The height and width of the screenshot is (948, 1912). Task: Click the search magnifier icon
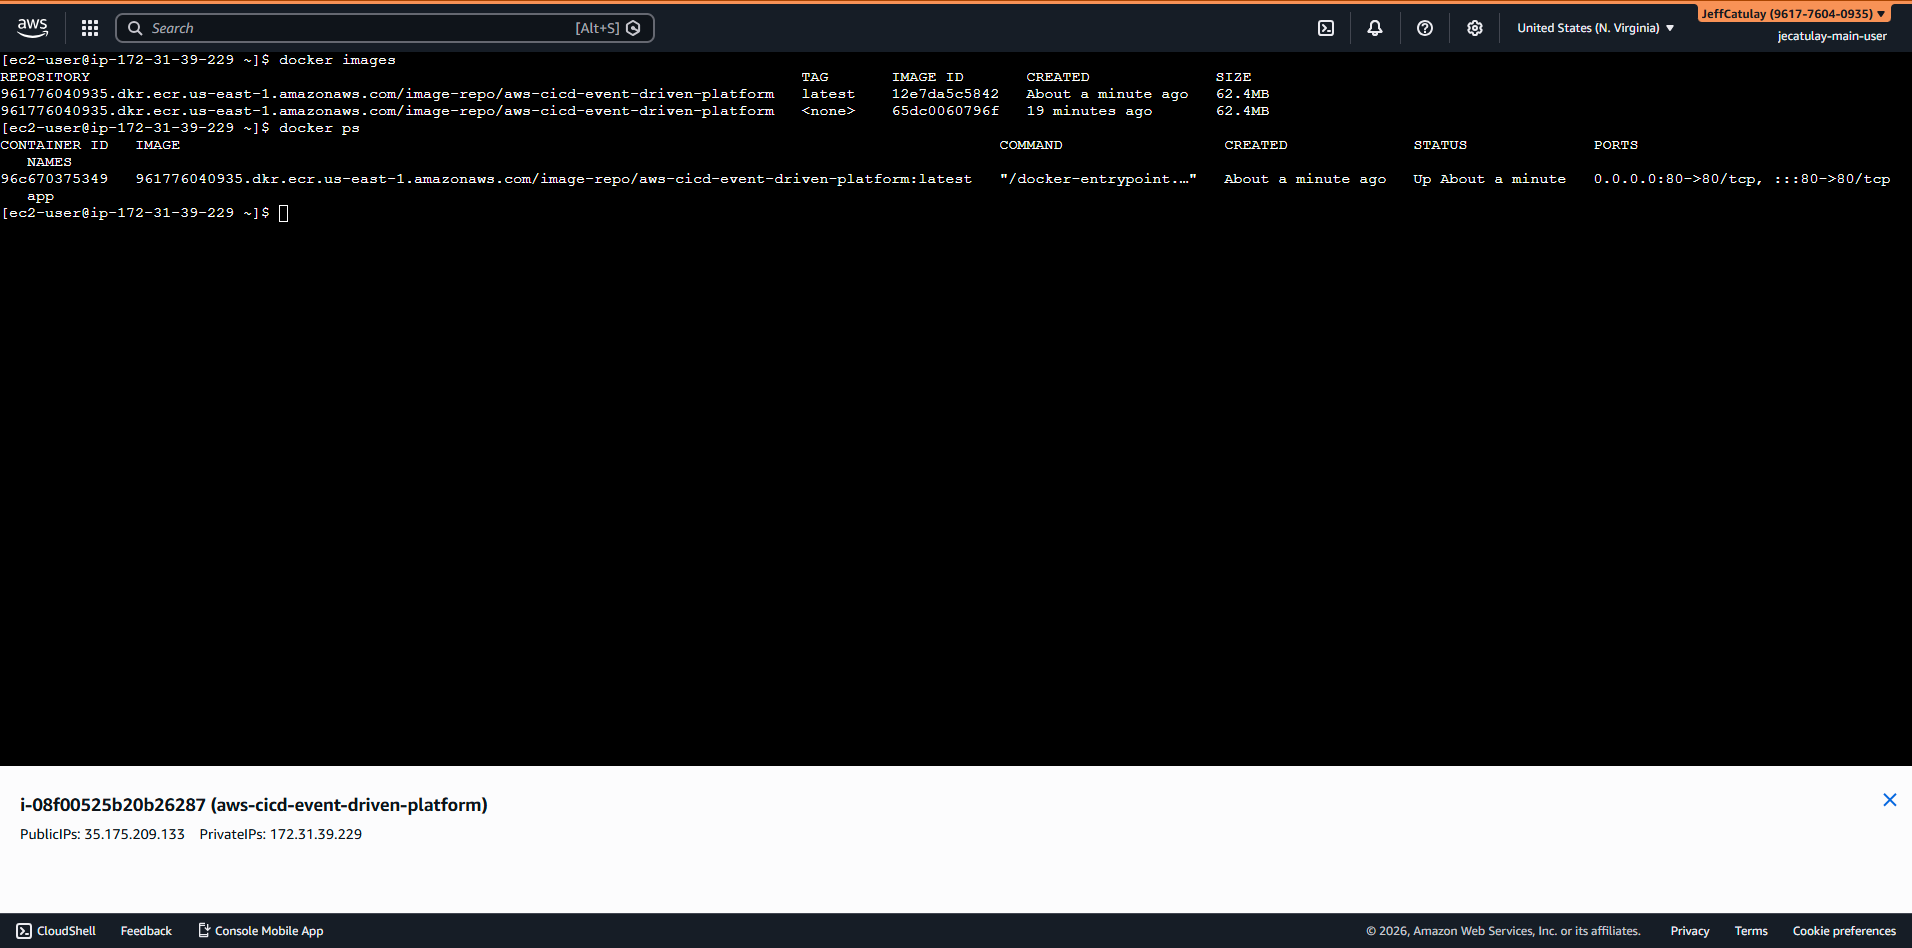[135, 28]
